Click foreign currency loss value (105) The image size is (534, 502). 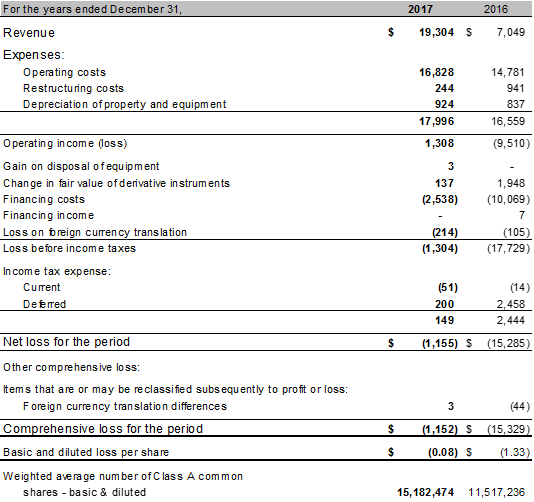[517, 232]
